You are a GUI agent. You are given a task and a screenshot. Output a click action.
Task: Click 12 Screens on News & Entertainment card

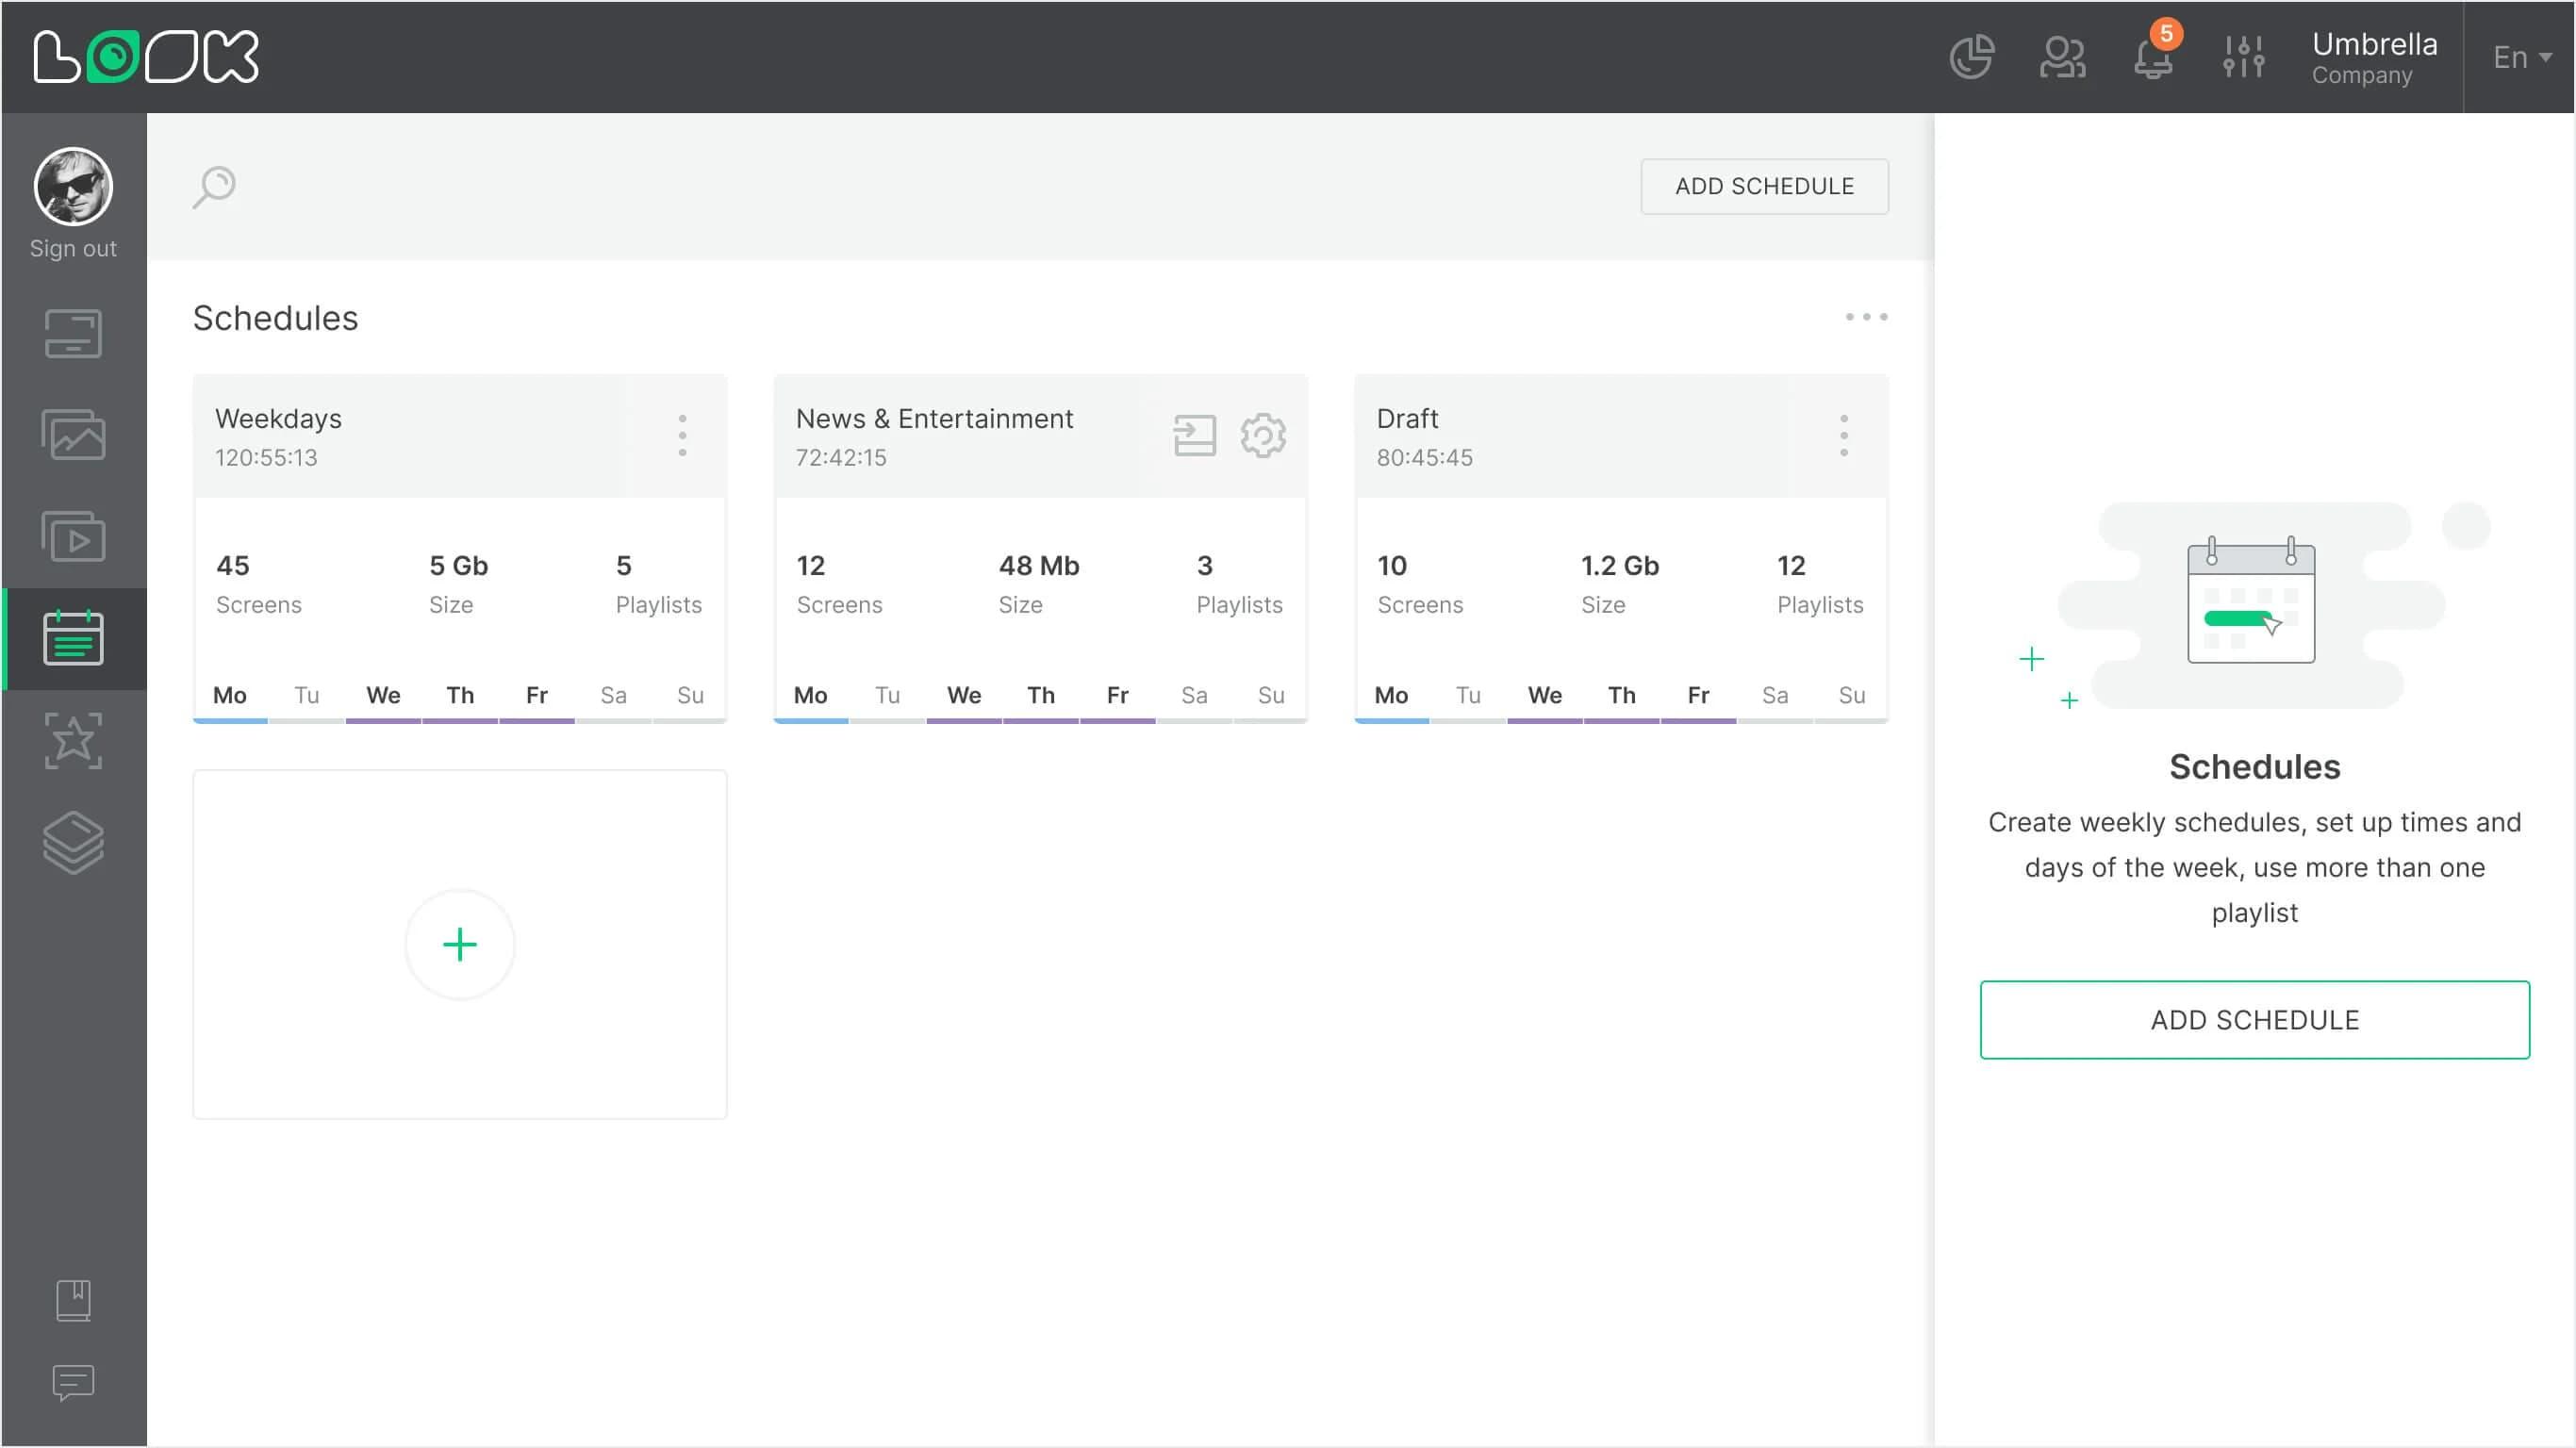point(840,584)
